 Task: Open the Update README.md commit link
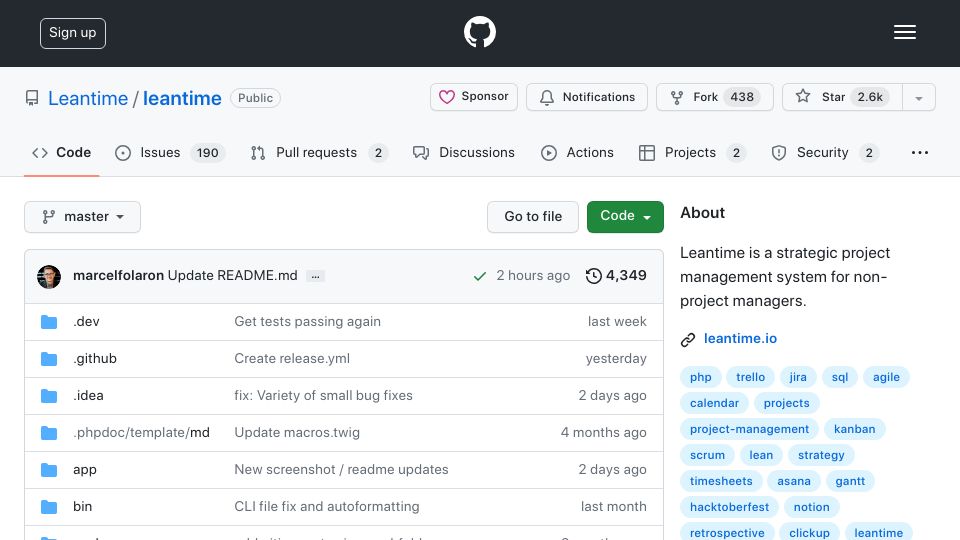click(233, 276)
